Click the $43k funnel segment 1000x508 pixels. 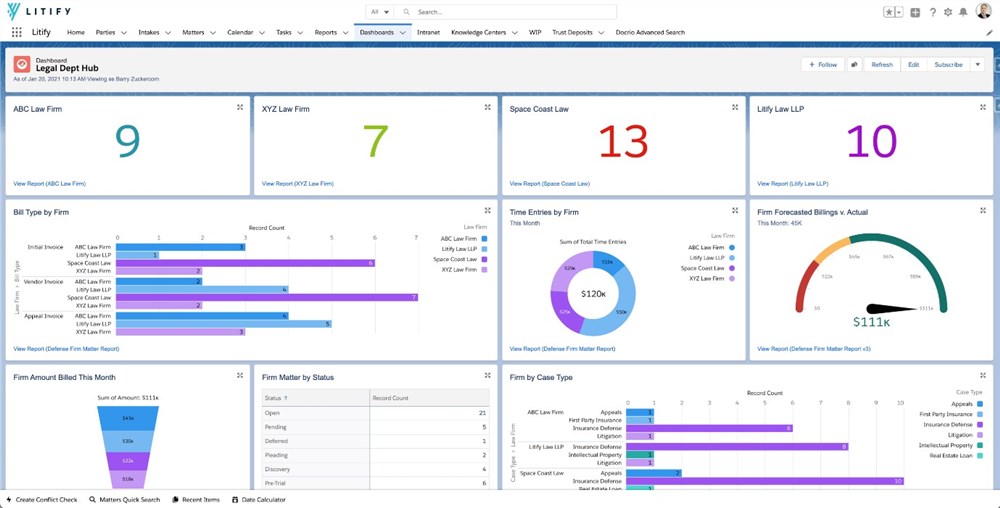127,417
